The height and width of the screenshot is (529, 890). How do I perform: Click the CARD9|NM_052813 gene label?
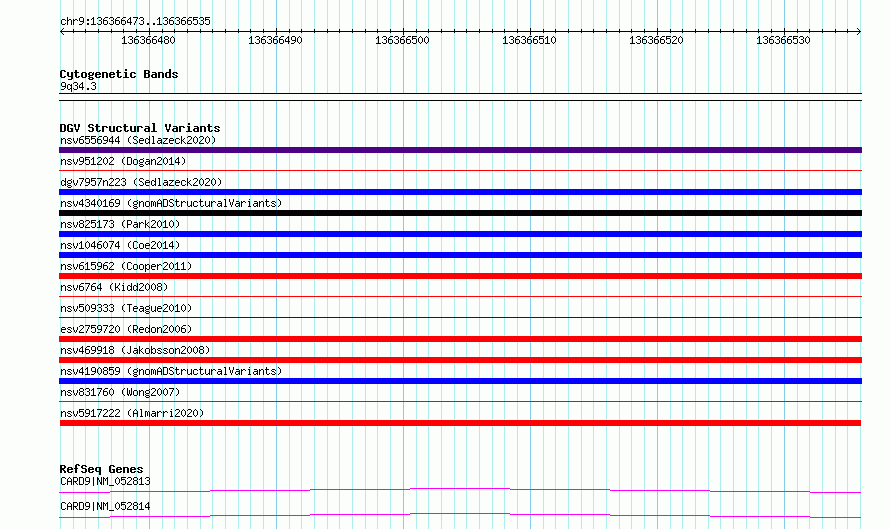coord(105,481)
